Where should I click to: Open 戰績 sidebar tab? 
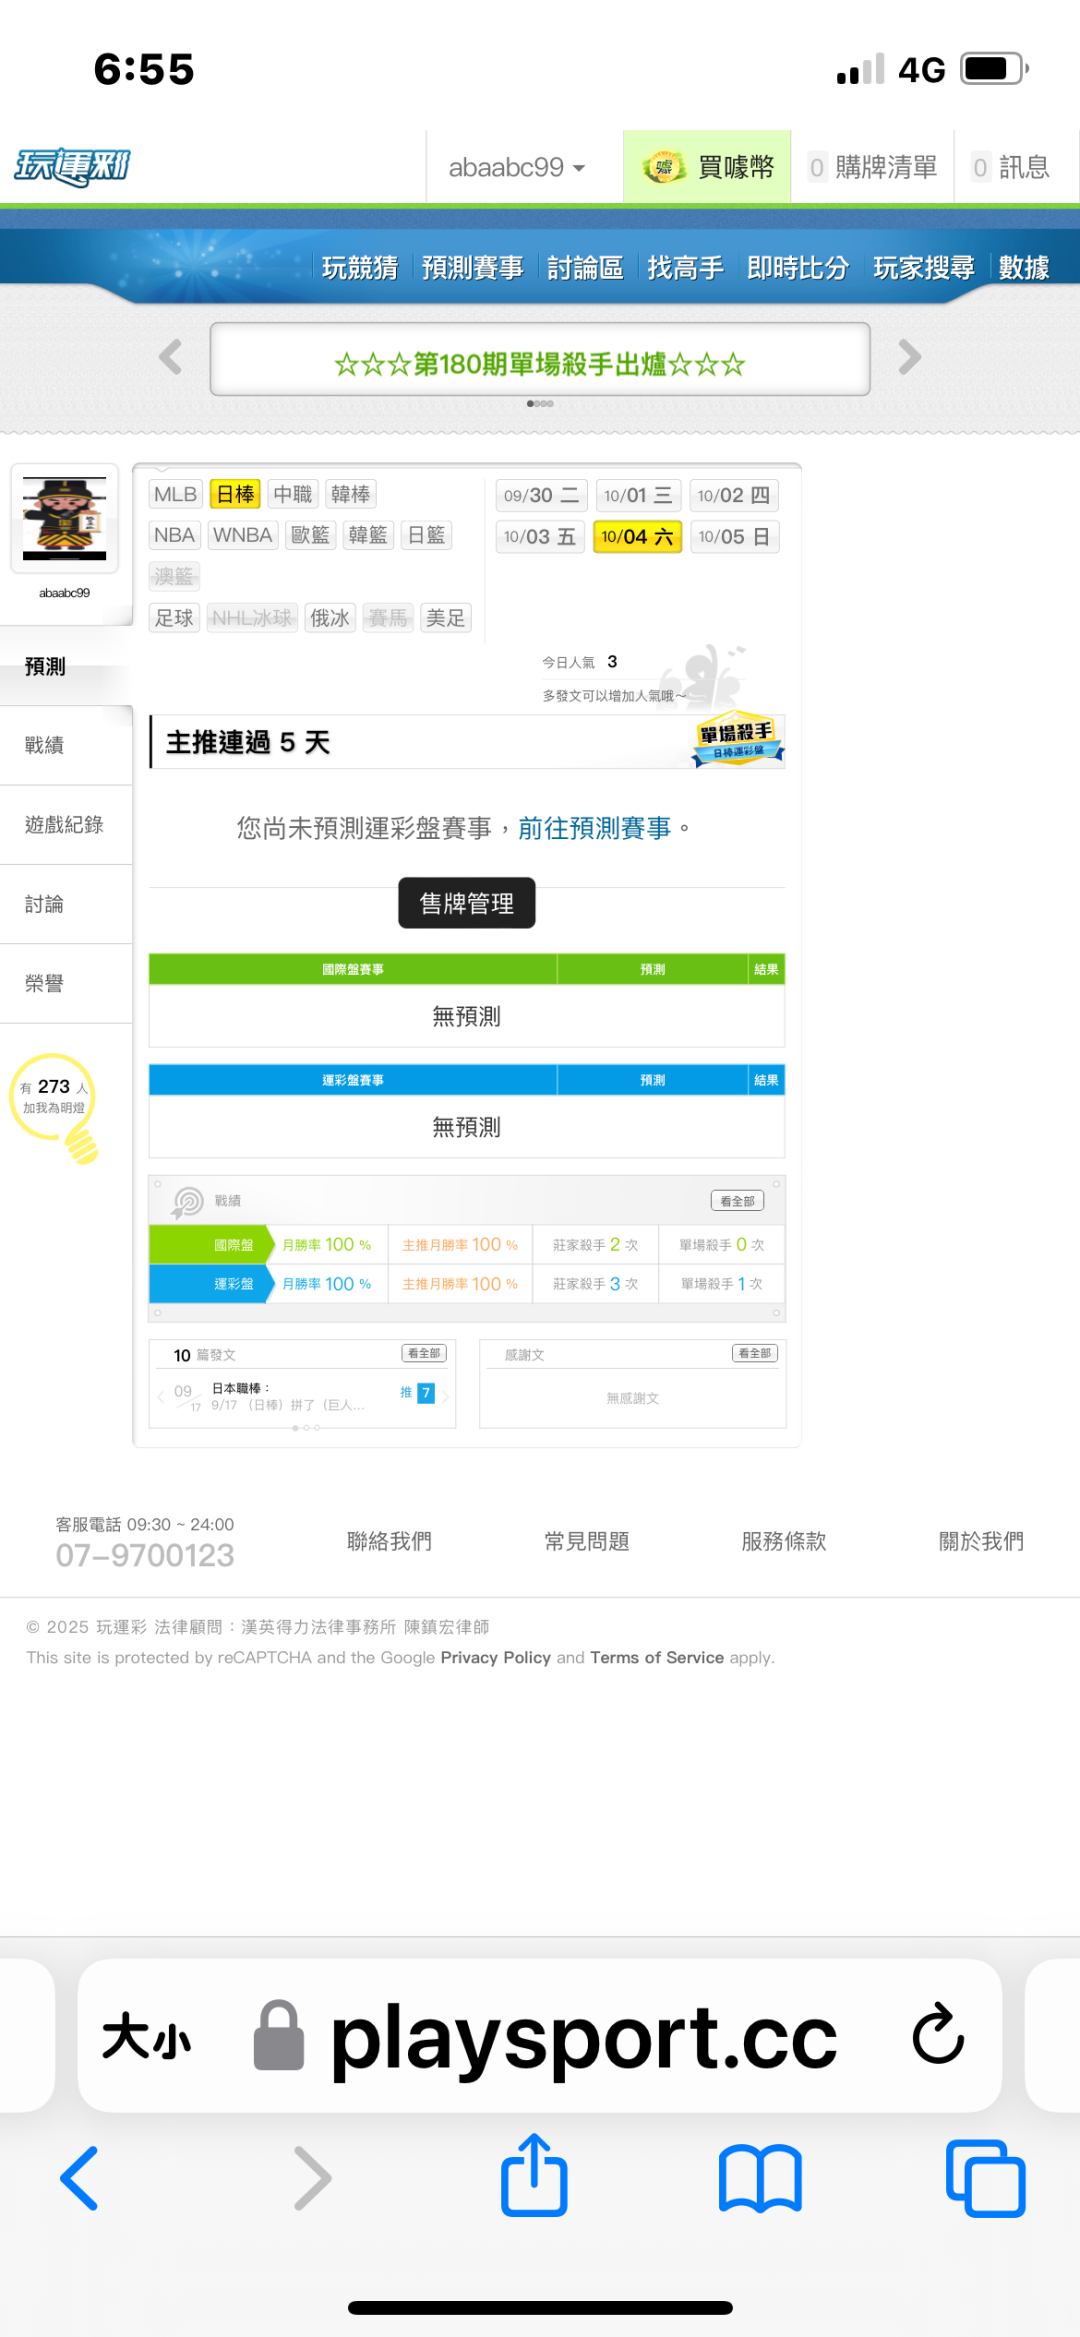[x=45, y=745]
